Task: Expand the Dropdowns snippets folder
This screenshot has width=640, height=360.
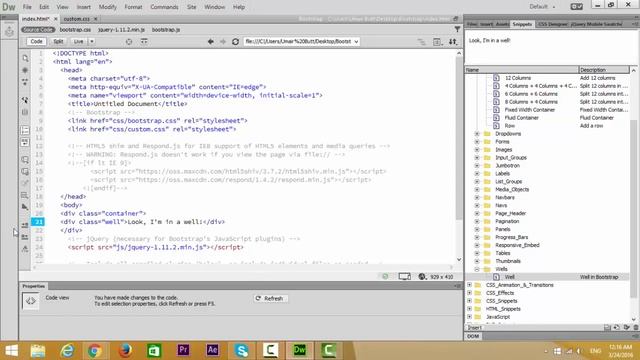Action: click(477, 134)
